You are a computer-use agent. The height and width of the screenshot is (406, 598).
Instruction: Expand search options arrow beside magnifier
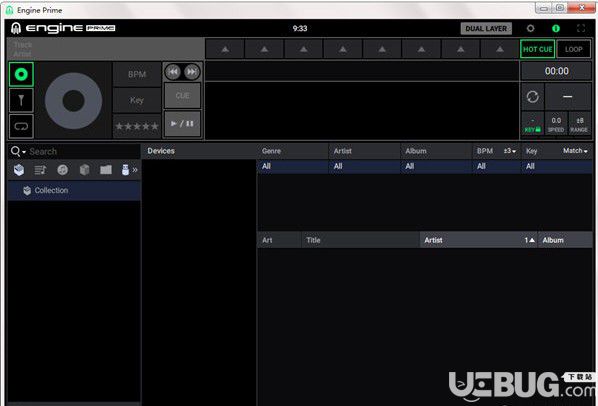24,152
